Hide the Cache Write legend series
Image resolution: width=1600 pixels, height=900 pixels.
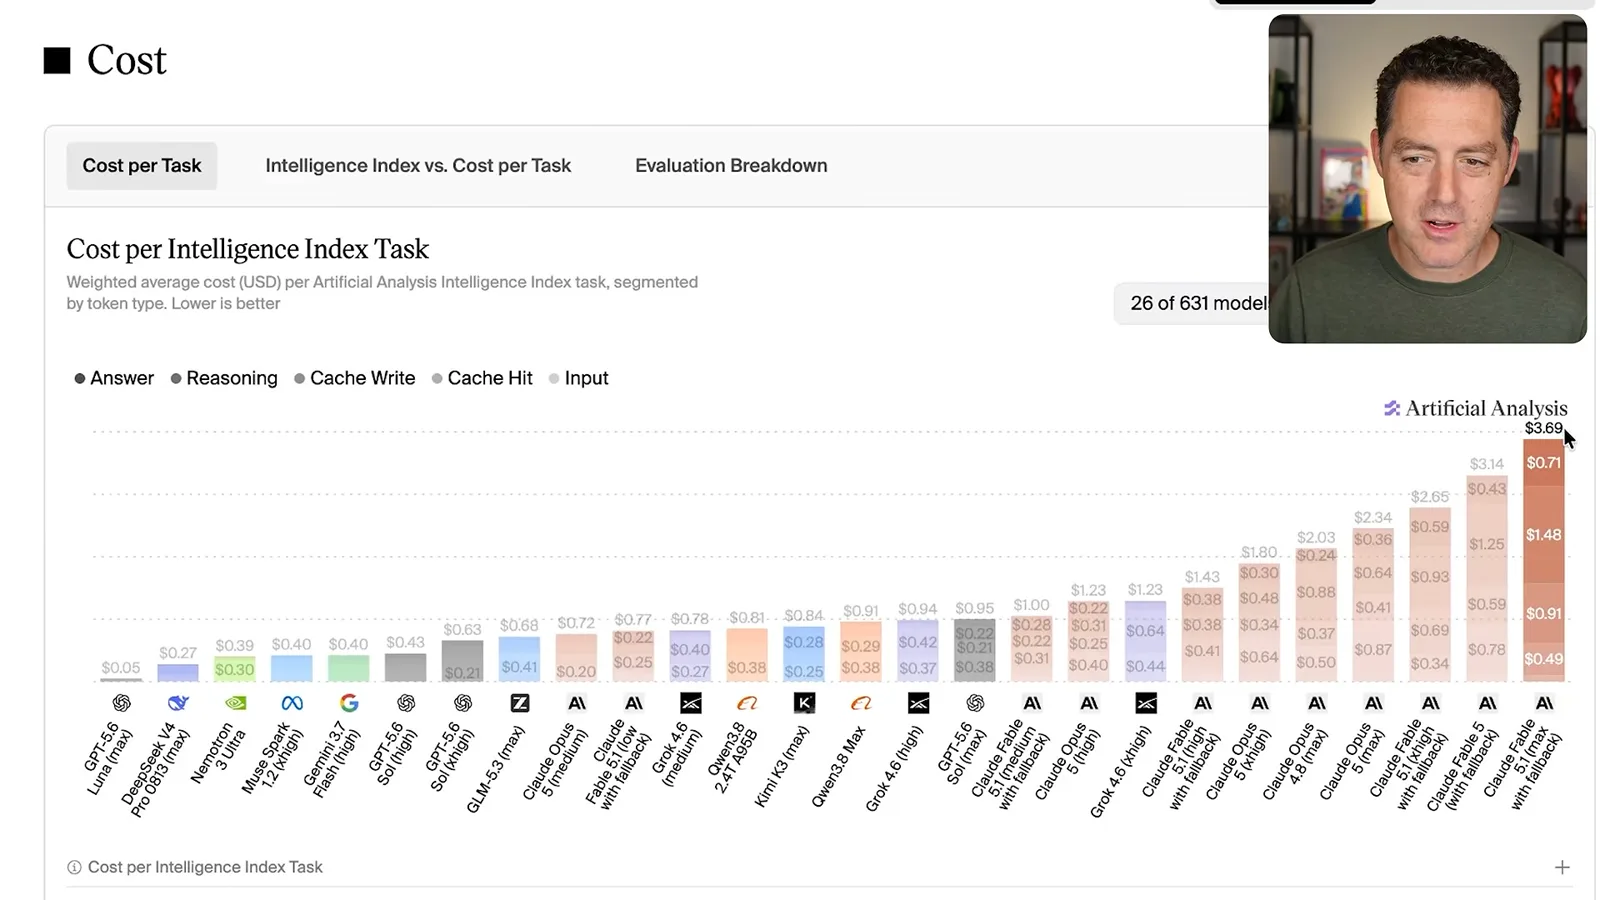pyautogui.click(x=354, y=378)
